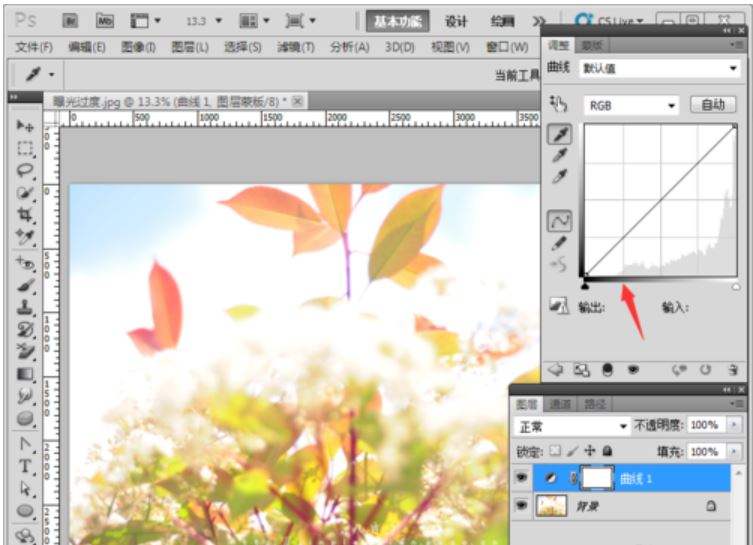This screenshot has width=753, height=545.
Task: Click the 自动 button in Curves
Action: [x=713, y=105]
